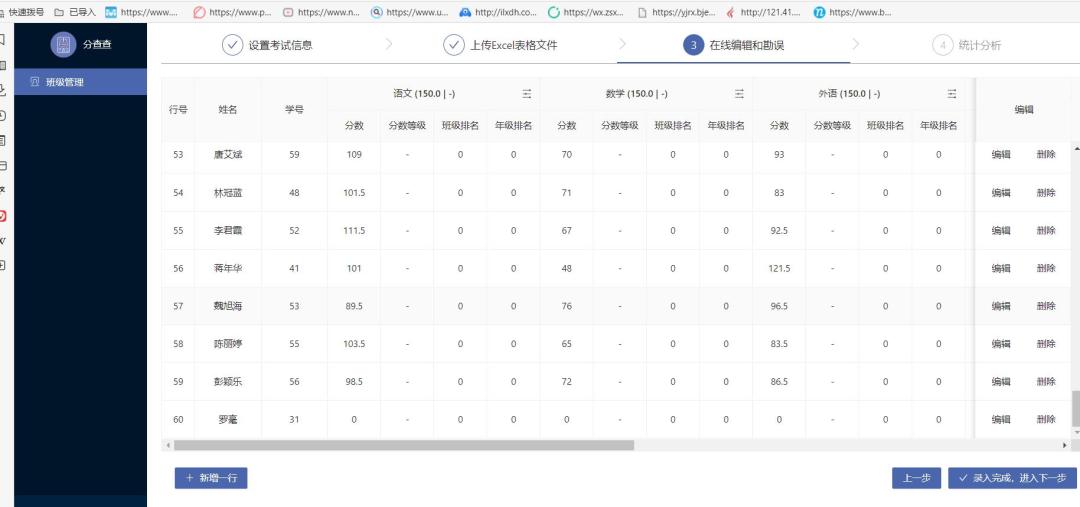Select the name cell 魏旭海
Viewport: 1080px width, 507px height.
click(x=228, y=307)
